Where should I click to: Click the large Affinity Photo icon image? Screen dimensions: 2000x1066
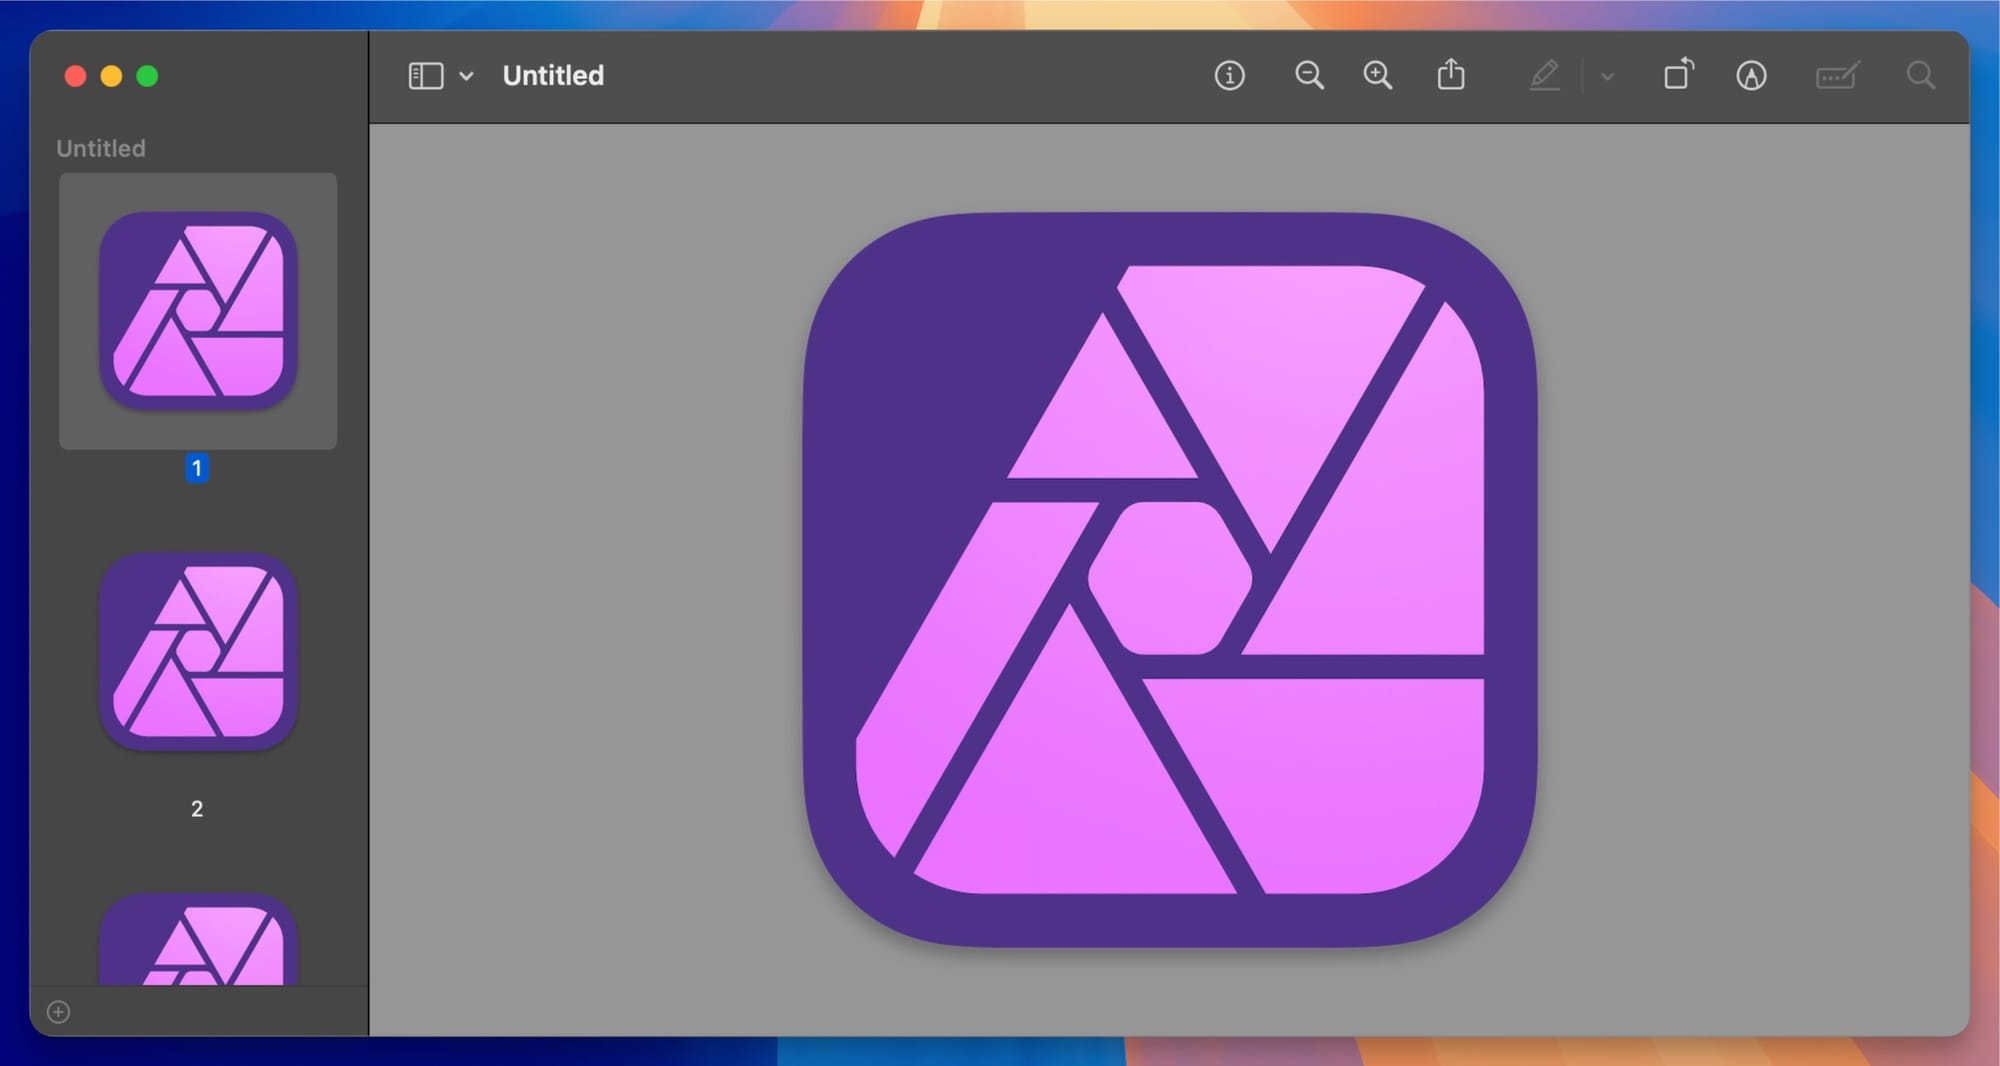point(1169,580)
